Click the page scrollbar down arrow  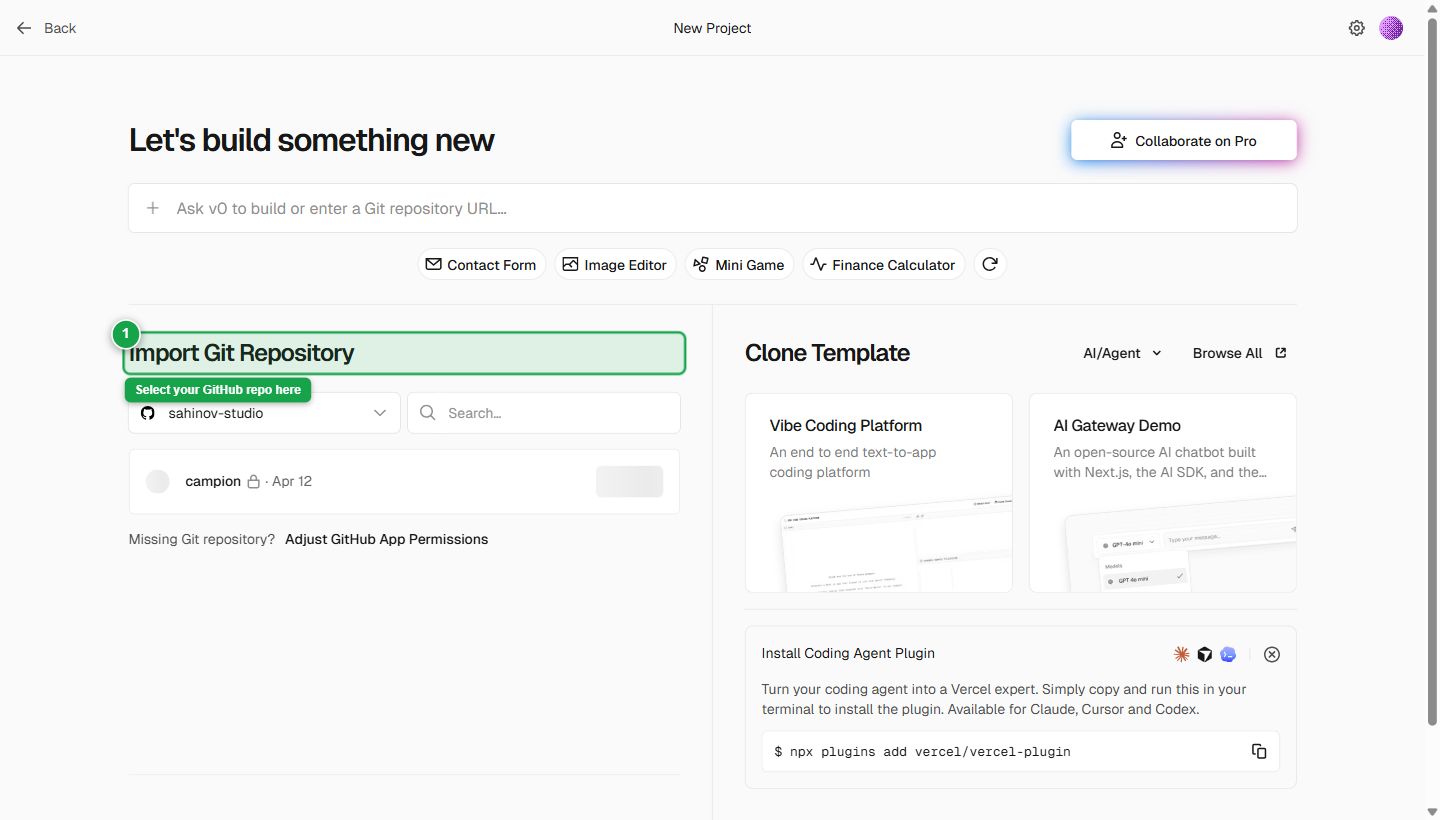click(x=1433, y=811)
